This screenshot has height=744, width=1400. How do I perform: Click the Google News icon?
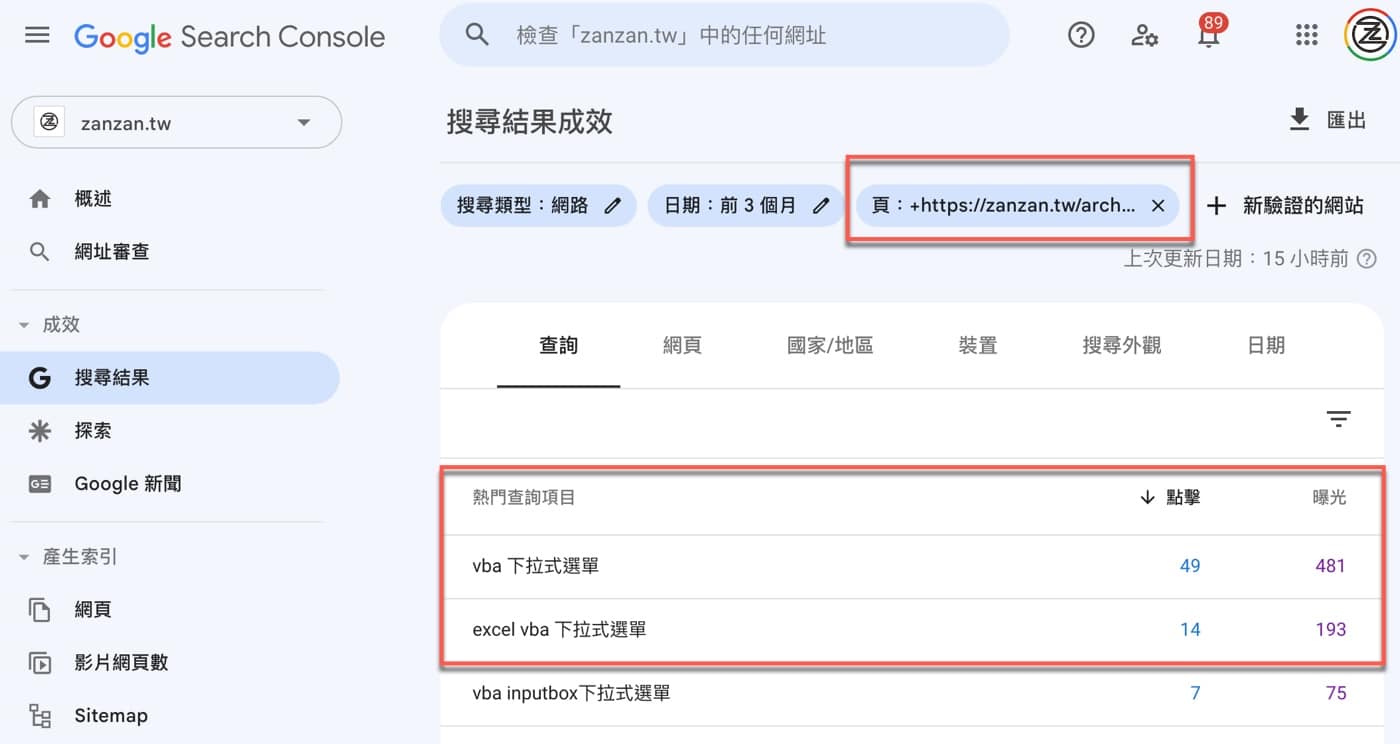[x=40, y=484]
